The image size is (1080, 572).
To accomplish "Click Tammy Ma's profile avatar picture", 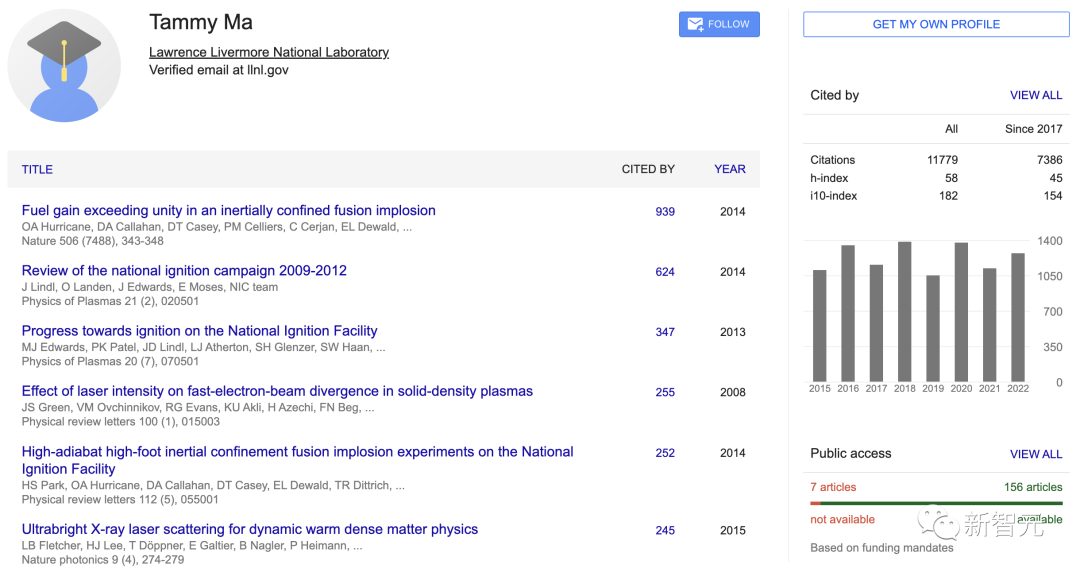I will coord(64,66).
